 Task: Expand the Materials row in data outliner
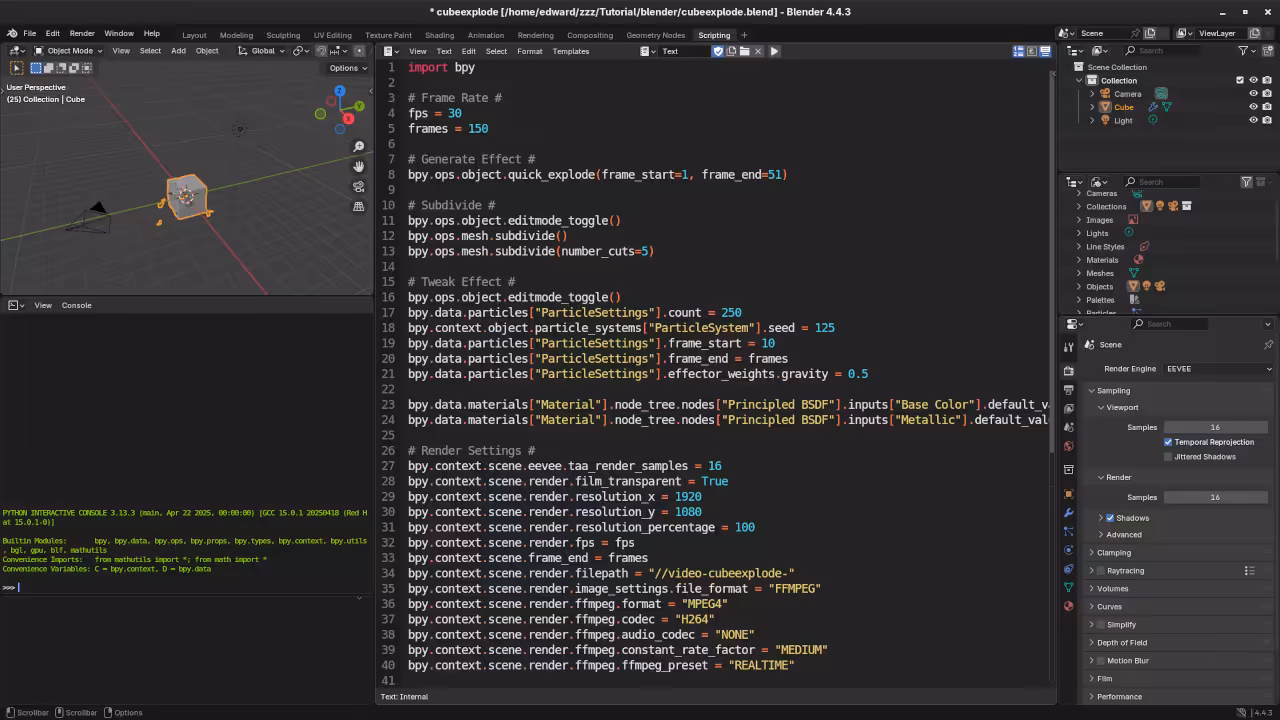1079,260
